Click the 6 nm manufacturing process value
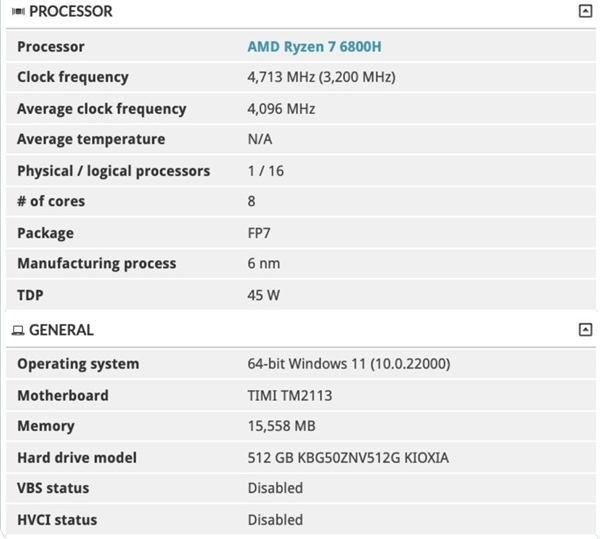Screen dimensions: 600x539 click(264, 264)
